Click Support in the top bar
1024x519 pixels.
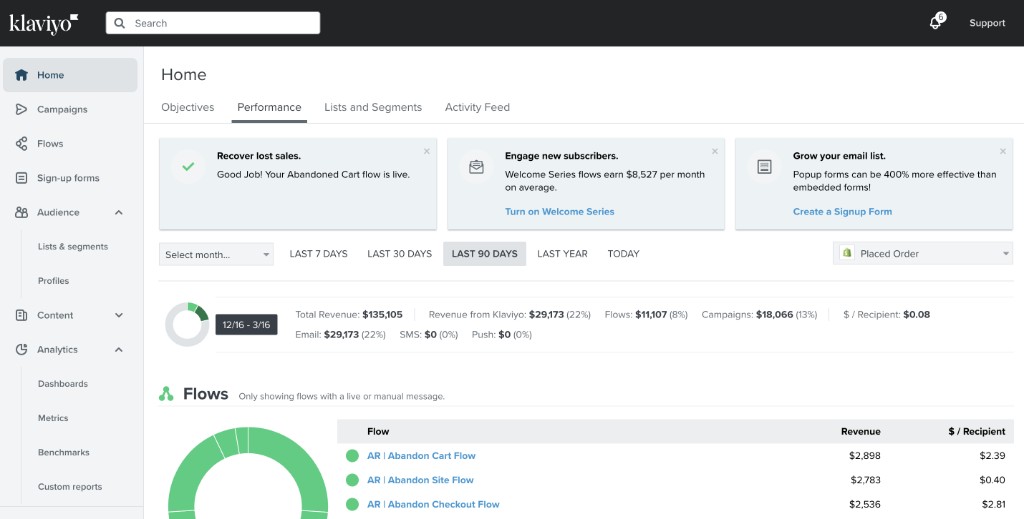coord(987,23)
